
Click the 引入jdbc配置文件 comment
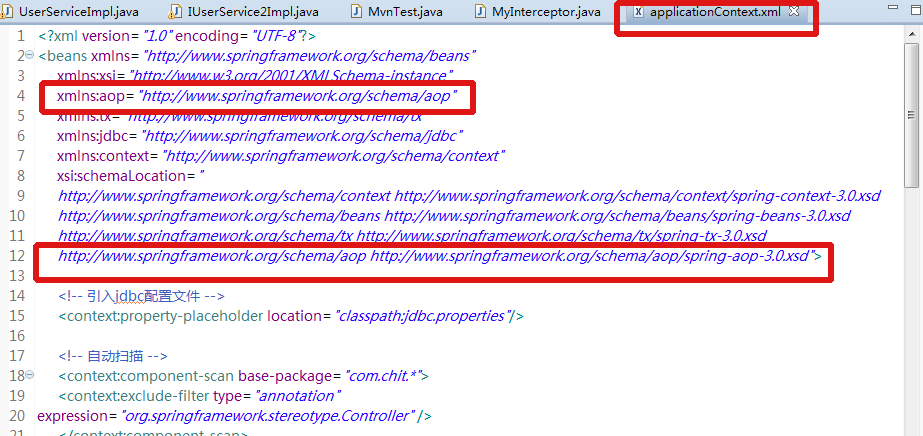(x=142, y=295)
